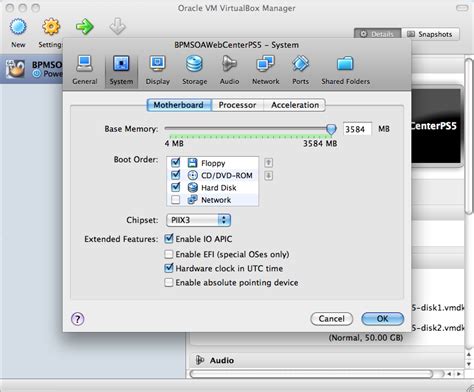474x392 pixels.
Task: Click the disk2.vmdk storage entry
Action: (x=438, y=328)
